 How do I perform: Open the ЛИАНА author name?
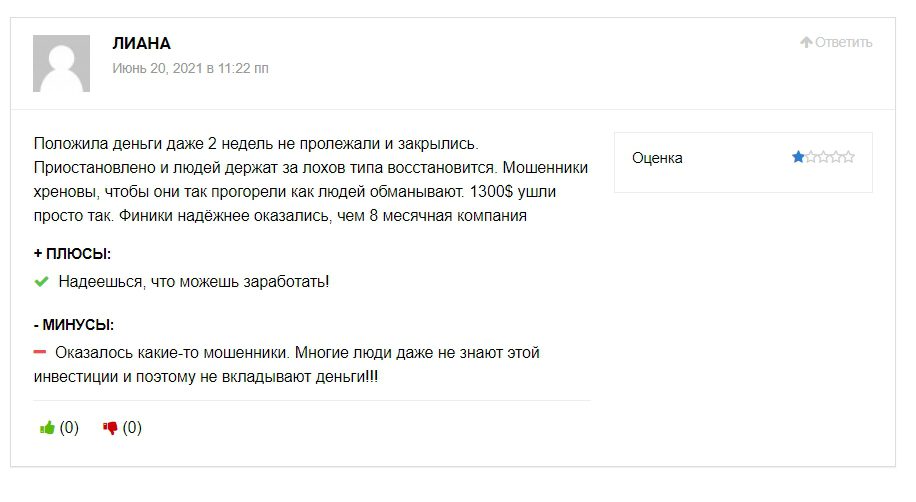tap(141, 44)
